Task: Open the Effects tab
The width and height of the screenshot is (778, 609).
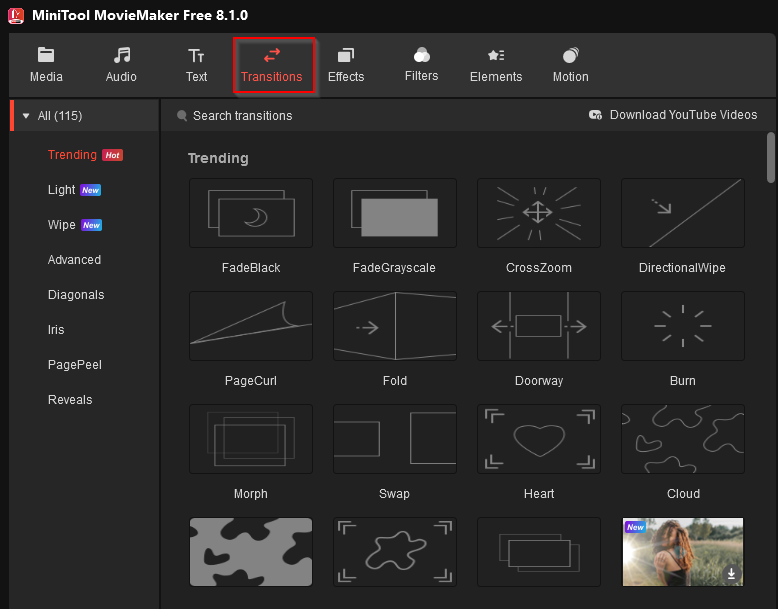Action: click(x=346, y=65)
